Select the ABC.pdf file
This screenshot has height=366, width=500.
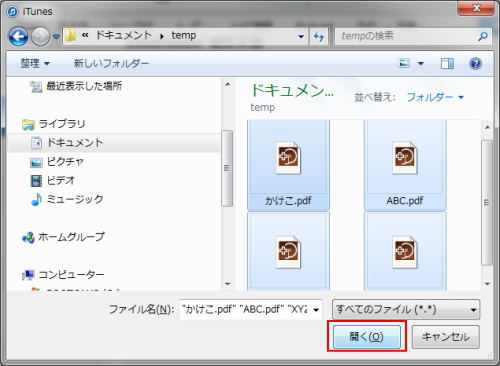(x=405, y=165)
